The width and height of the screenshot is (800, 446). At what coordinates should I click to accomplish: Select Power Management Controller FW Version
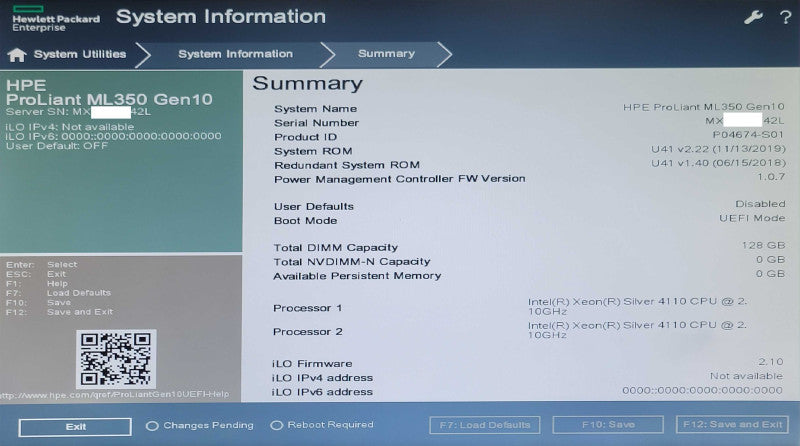[399, 179]
